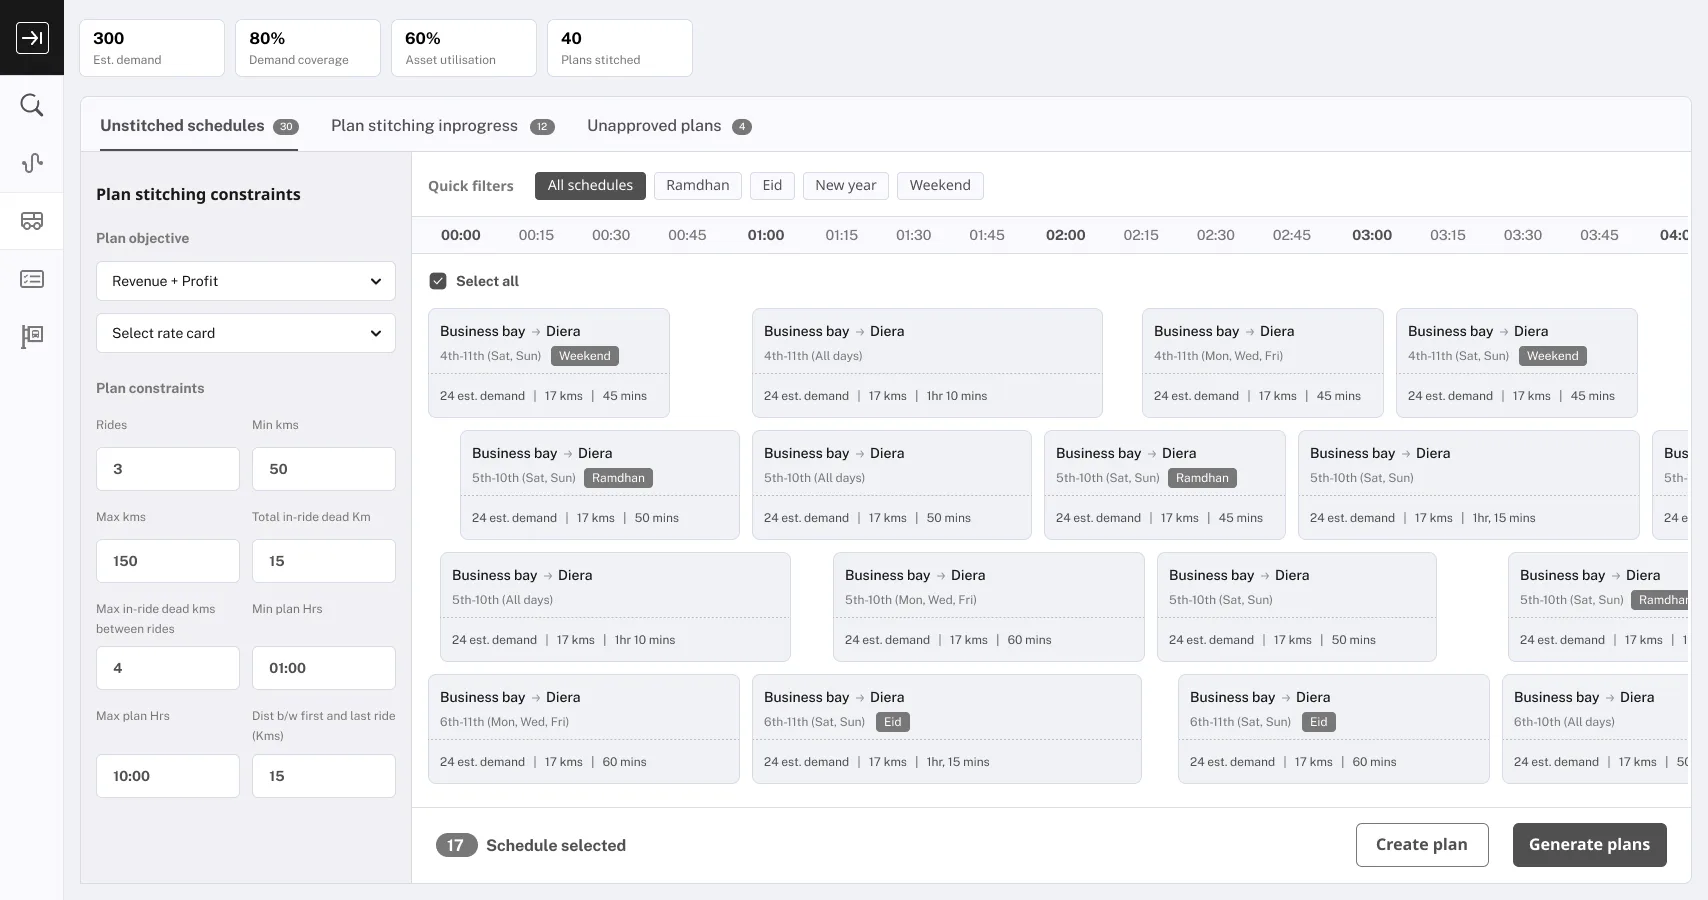This screenshot has width=1708, height=900.
Task: Click the Max kms input field
Action: [x=168, y=561]
